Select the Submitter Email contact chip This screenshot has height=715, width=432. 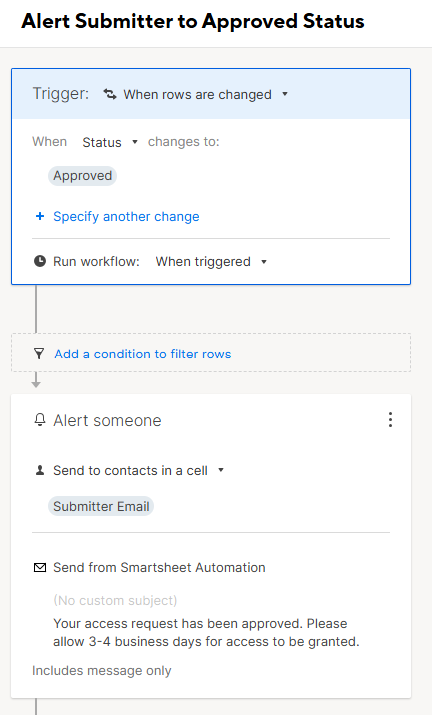pos(101,506)
